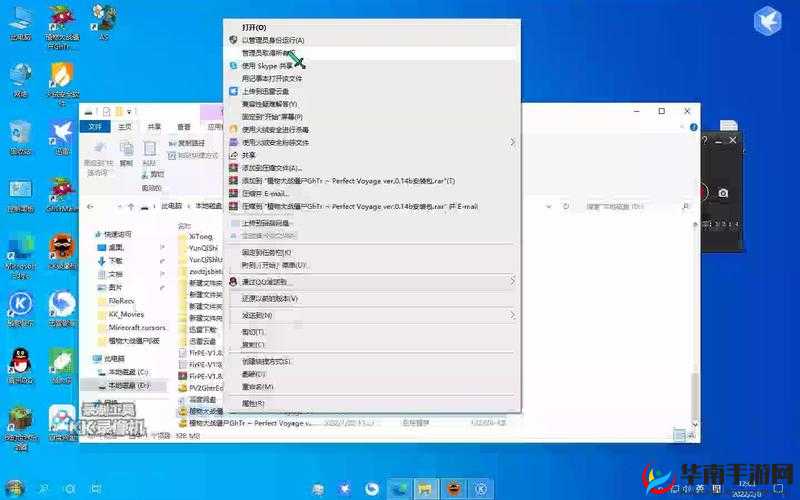Expand the 发送到(N) submenu arrow
The height and width of the screenshot is (500, 800).
[x=512, y=315]
